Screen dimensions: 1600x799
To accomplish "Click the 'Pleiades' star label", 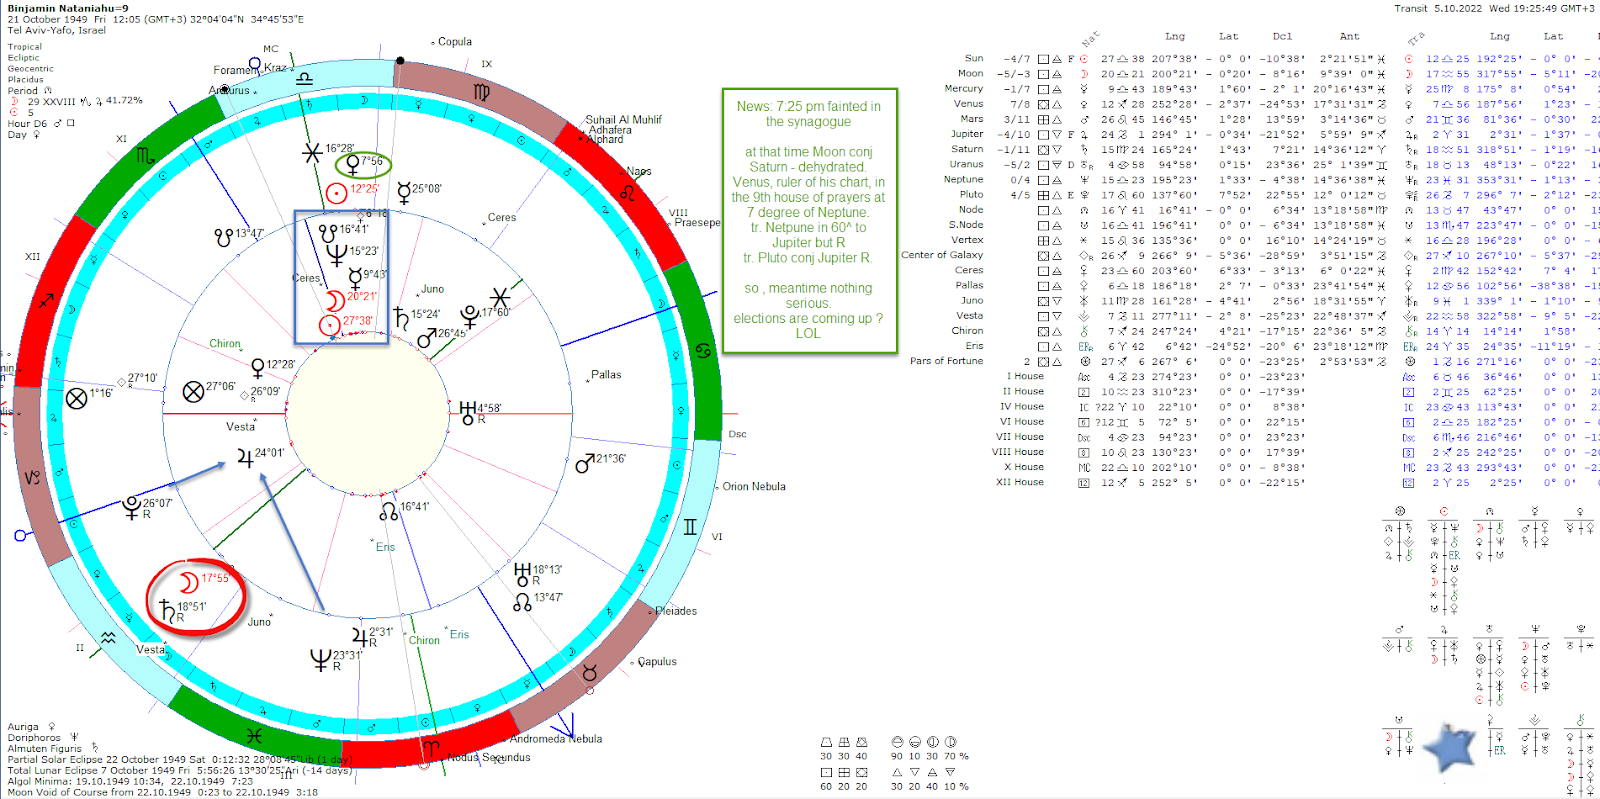I will coord(676,611).
